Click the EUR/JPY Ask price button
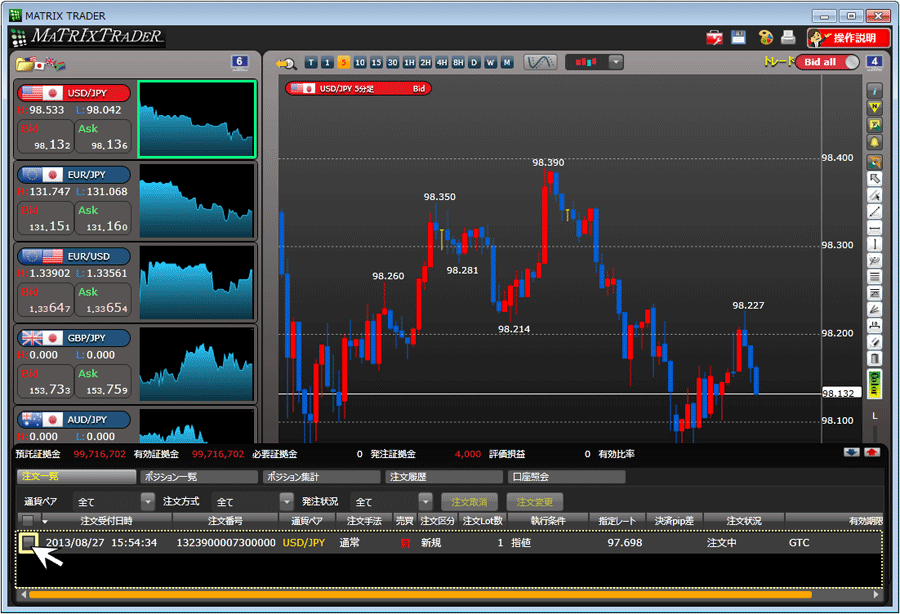 pyautogui.click(x=103, y=218)
